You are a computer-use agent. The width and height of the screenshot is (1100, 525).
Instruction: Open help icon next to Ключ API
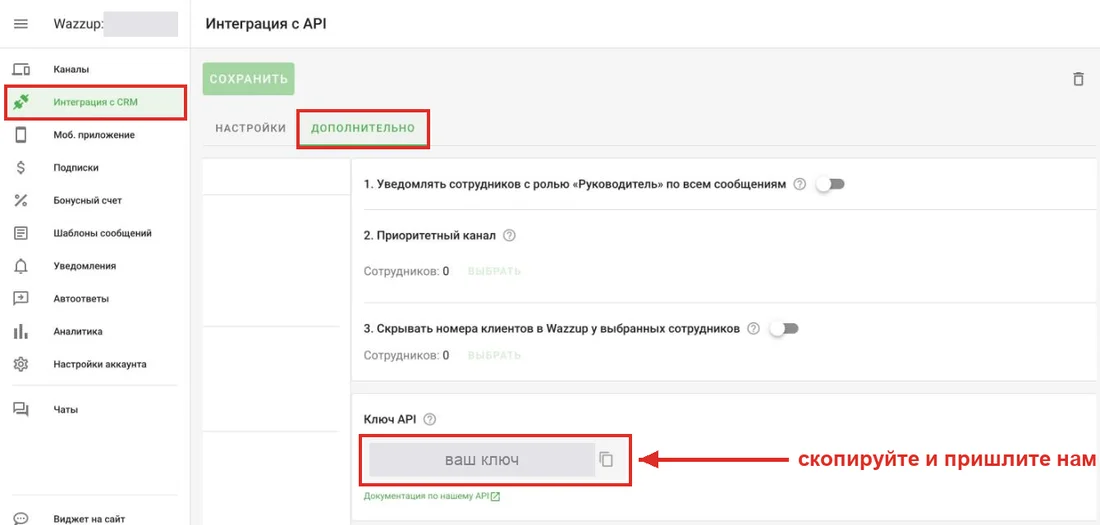coord(430,419)
